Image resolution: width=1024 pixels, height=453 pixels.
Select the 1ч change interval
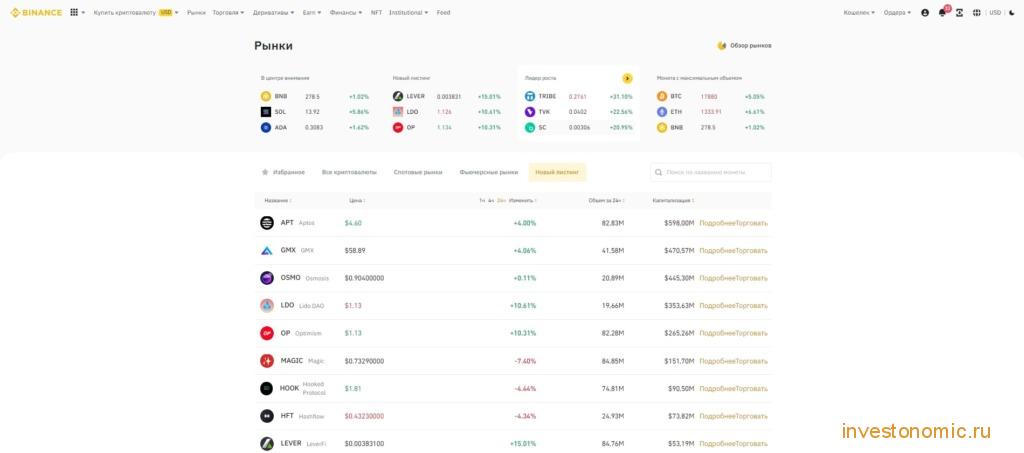482,200
